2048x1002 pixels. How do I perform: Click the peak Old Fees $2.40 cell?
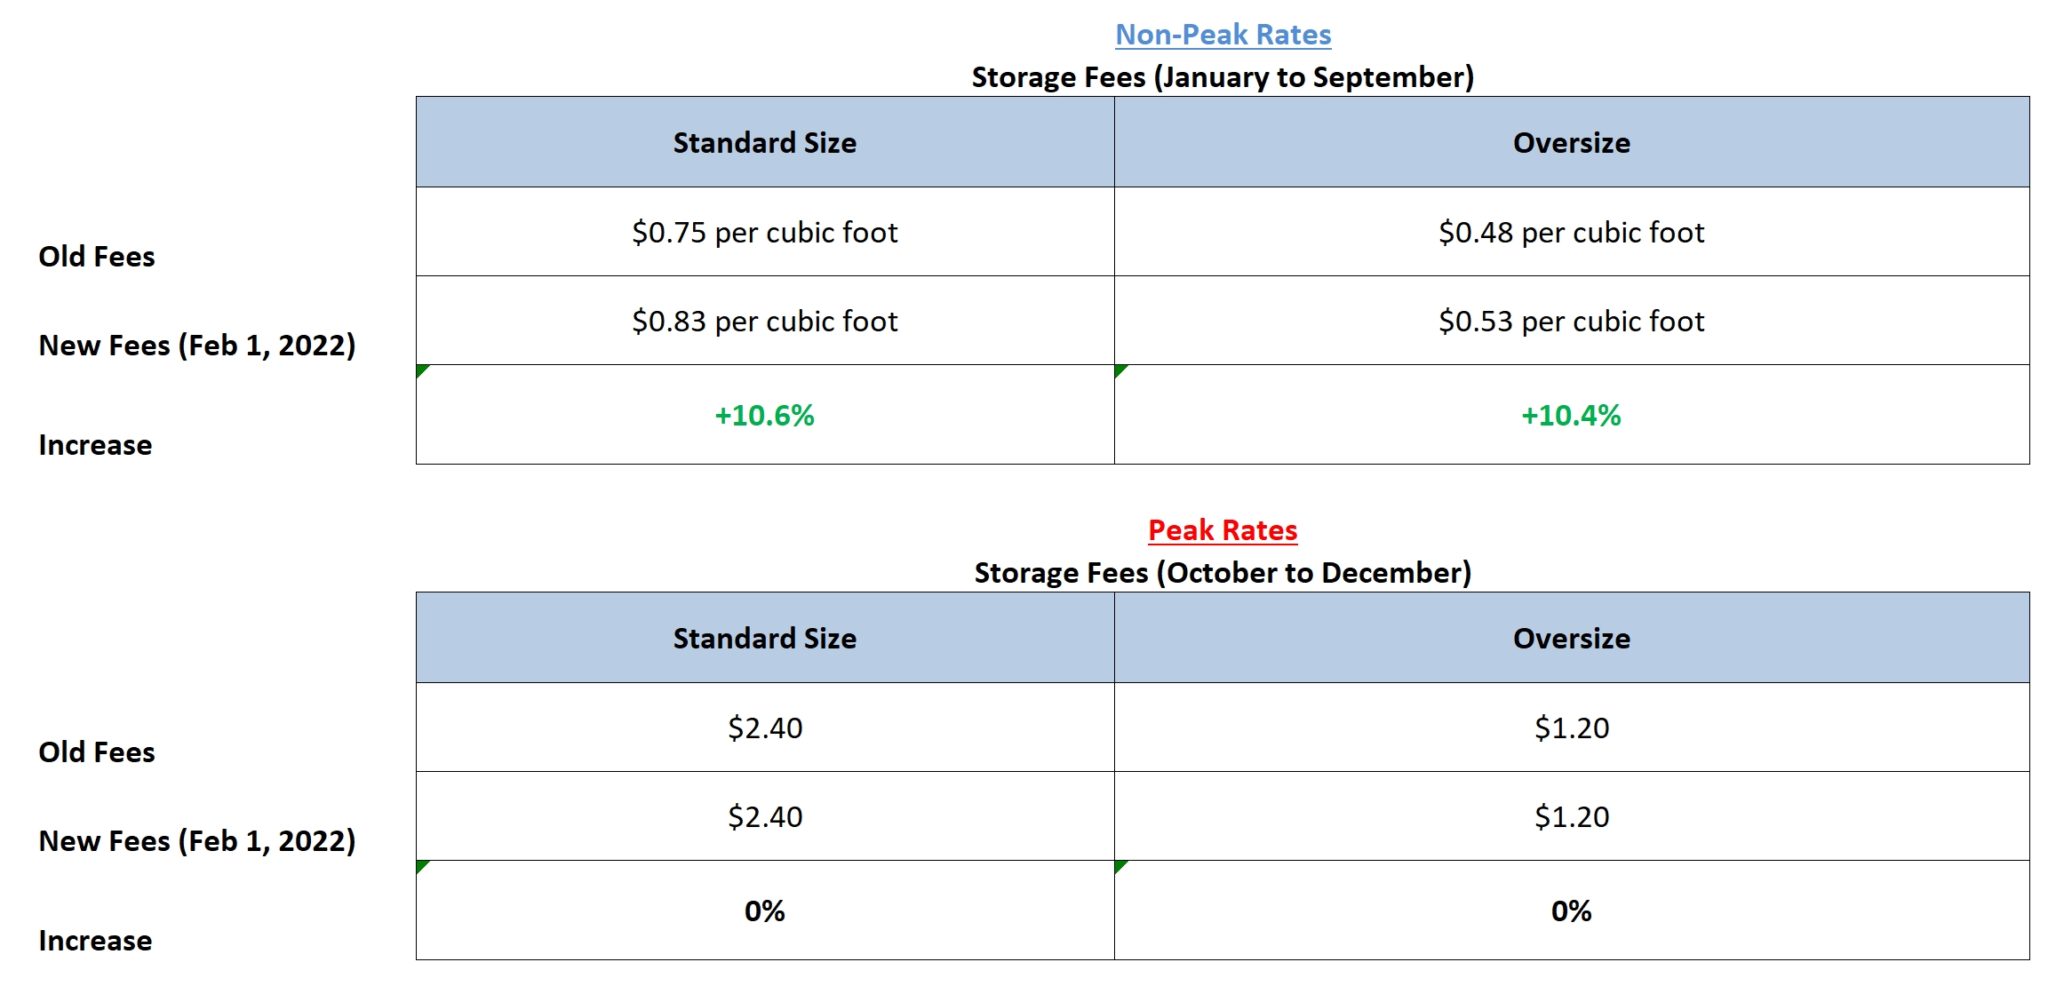(x=764, y=728)
